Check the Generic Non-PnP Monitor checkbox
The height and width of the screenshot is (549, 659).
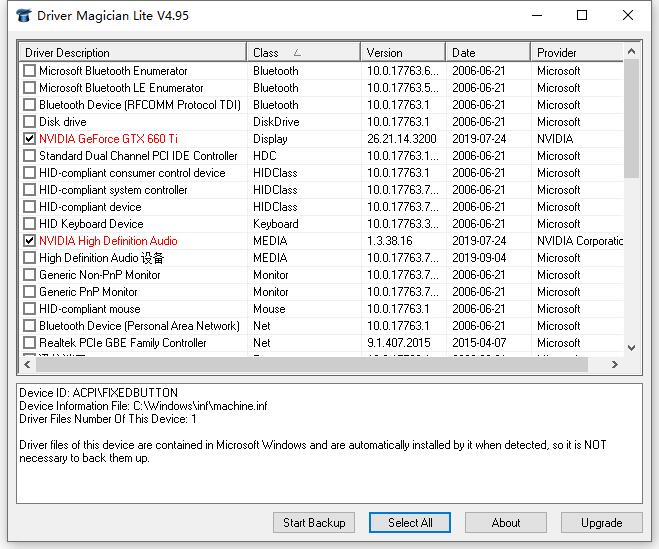(29, 275)
